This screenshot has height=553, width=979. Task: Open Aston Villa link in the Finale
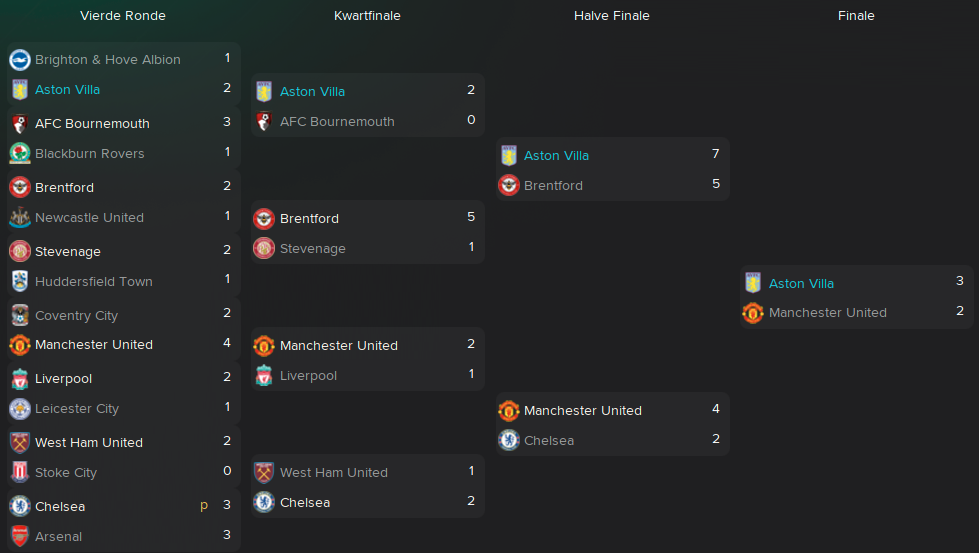[x=801, y=283]
